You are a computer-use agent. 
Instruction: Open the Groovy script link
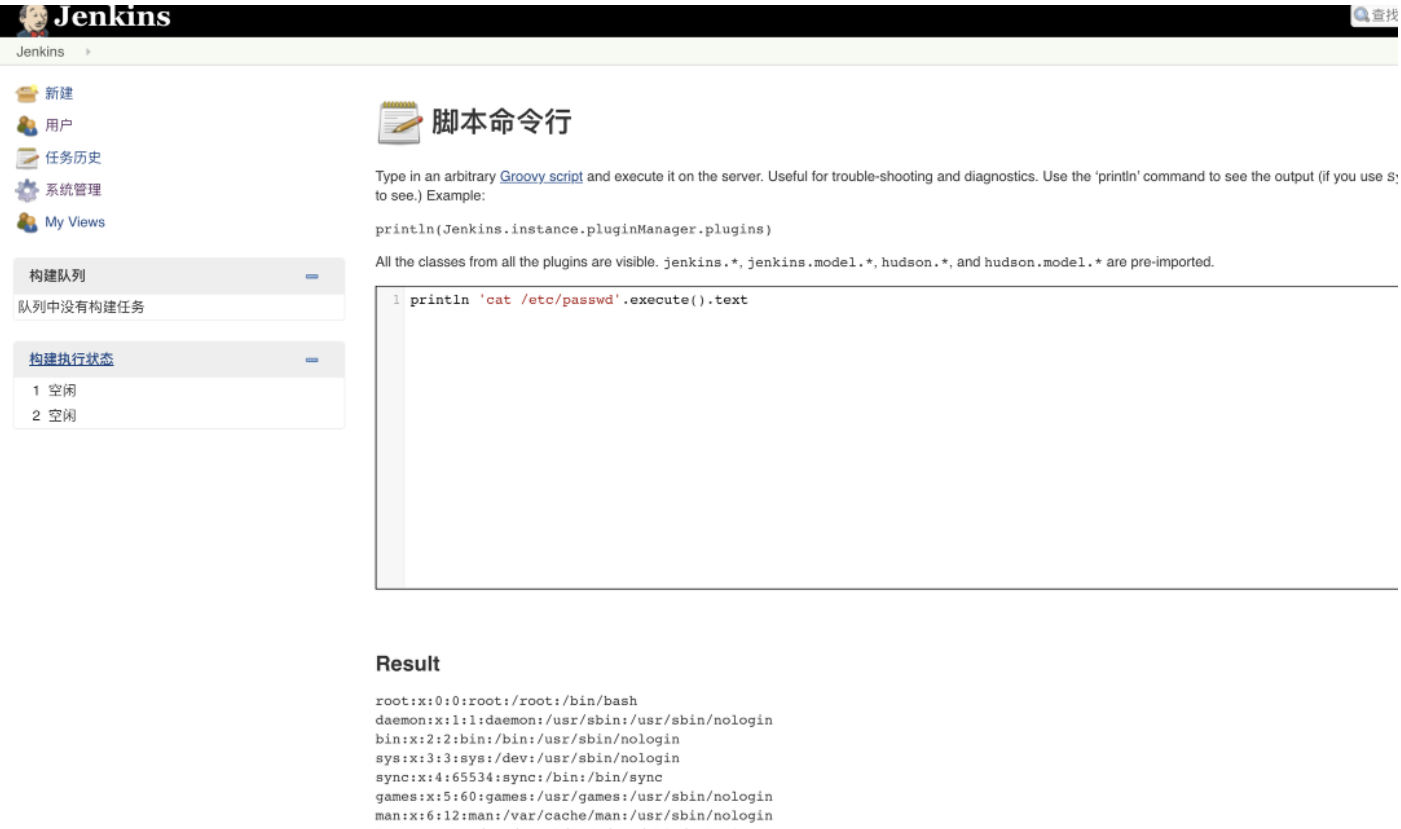(541, 177)
